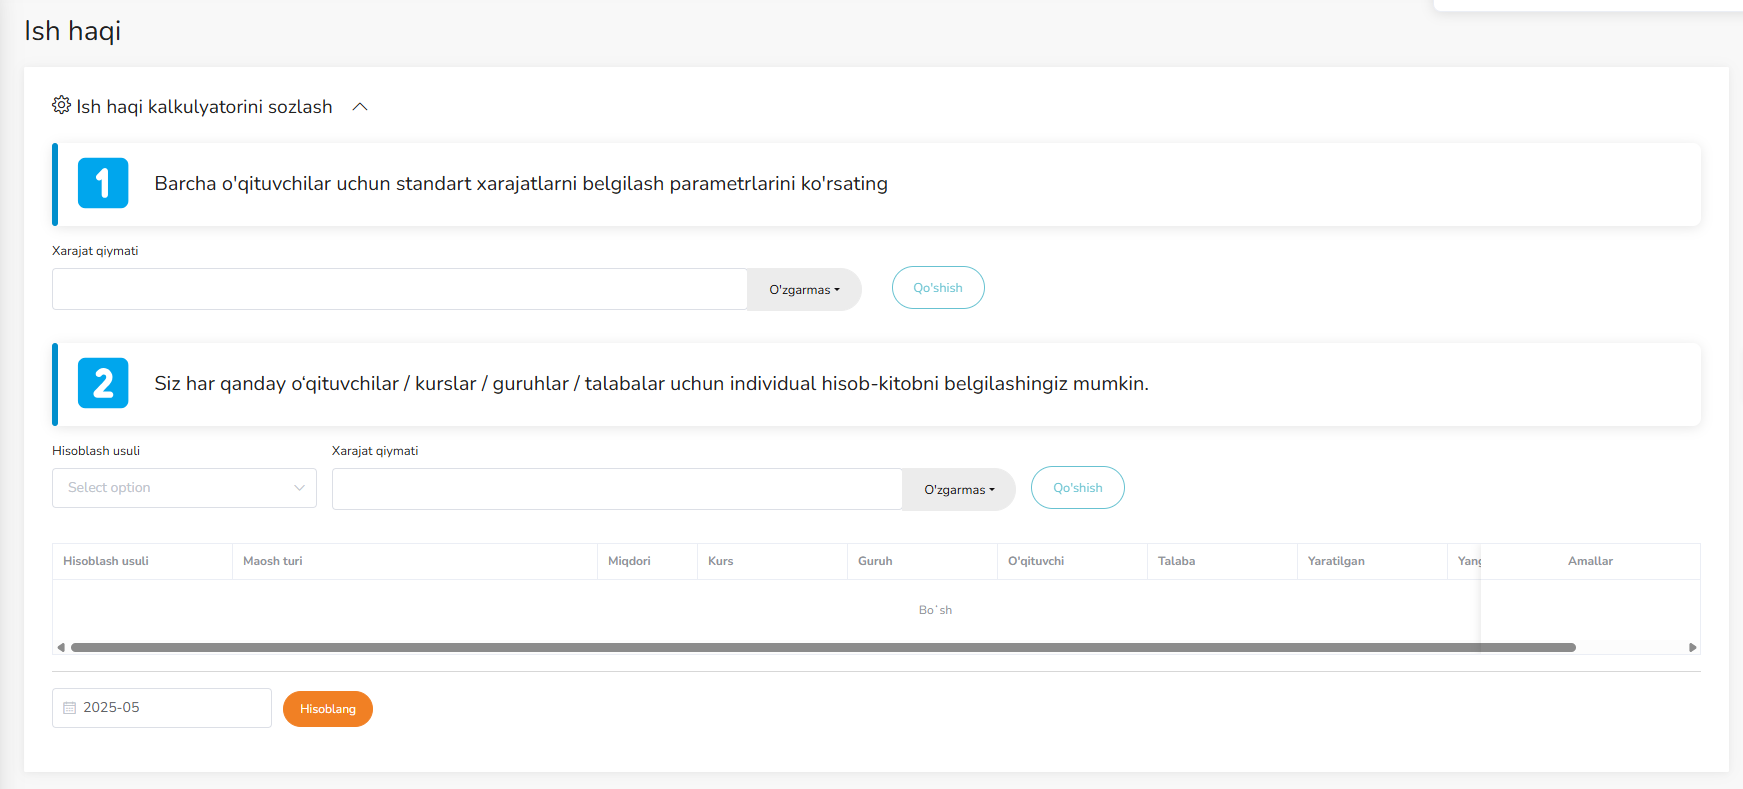Click the orange Hisoblang button
1743x789 pixels.
coord(327,709)
